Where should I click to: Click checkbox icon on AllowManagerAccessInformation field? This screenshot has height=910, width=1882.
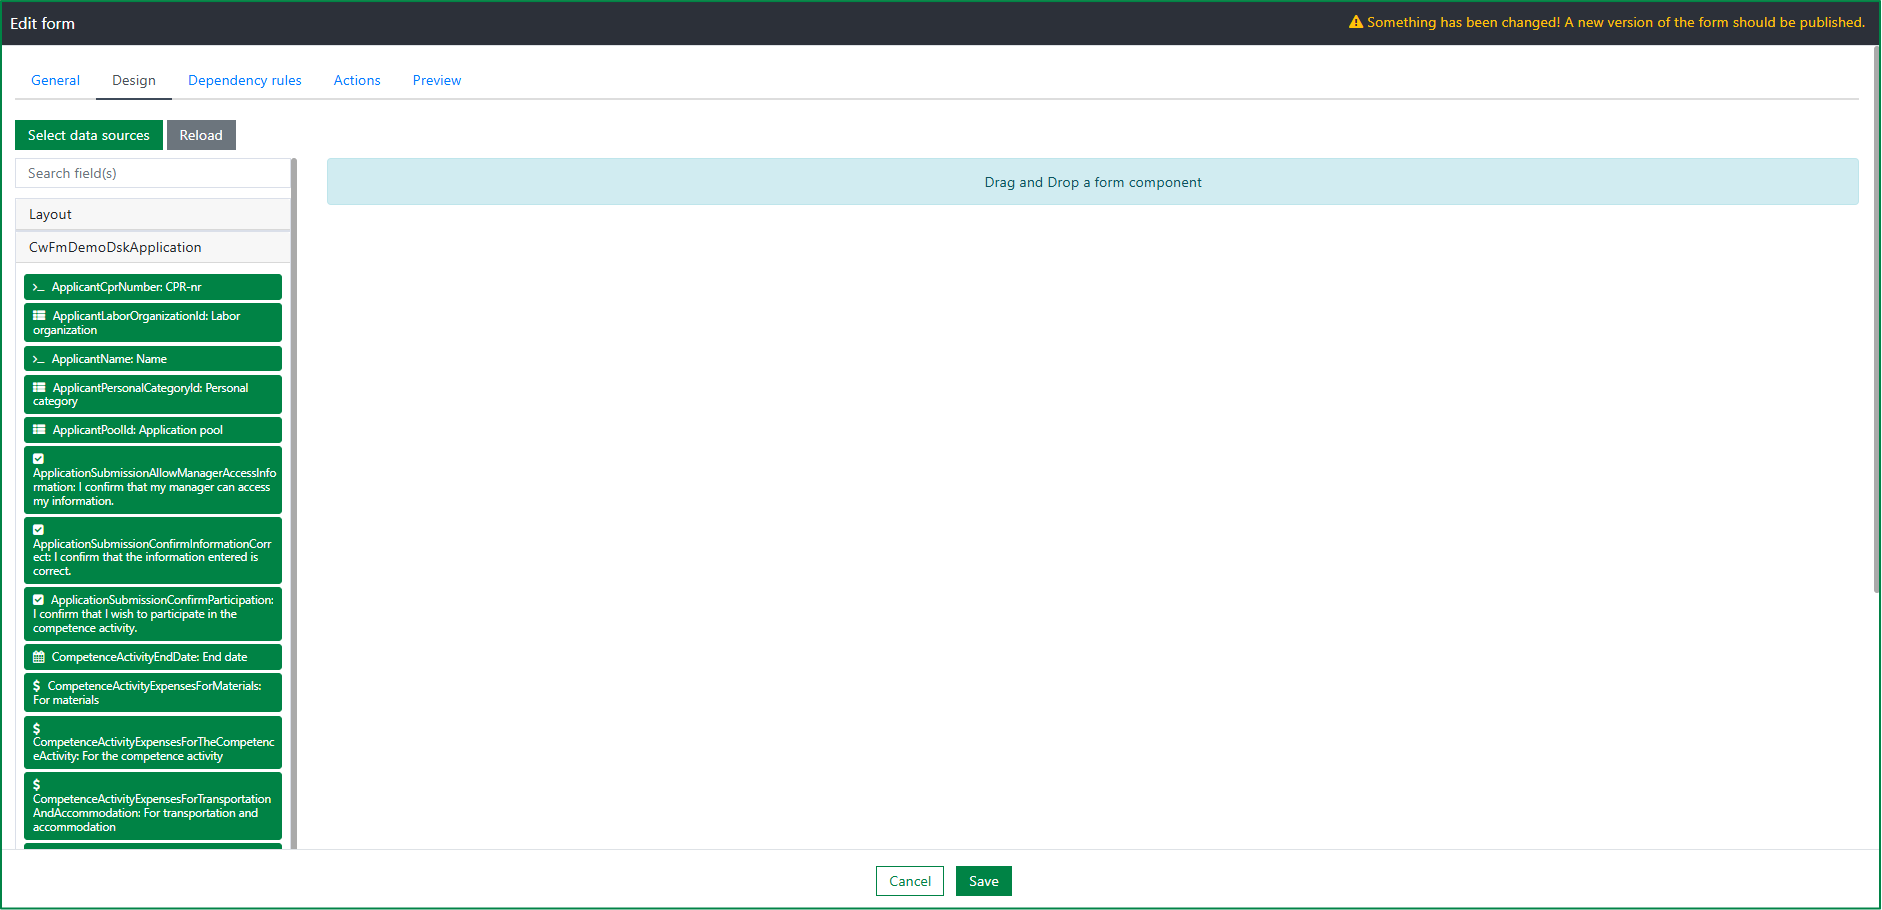(38, 459)
